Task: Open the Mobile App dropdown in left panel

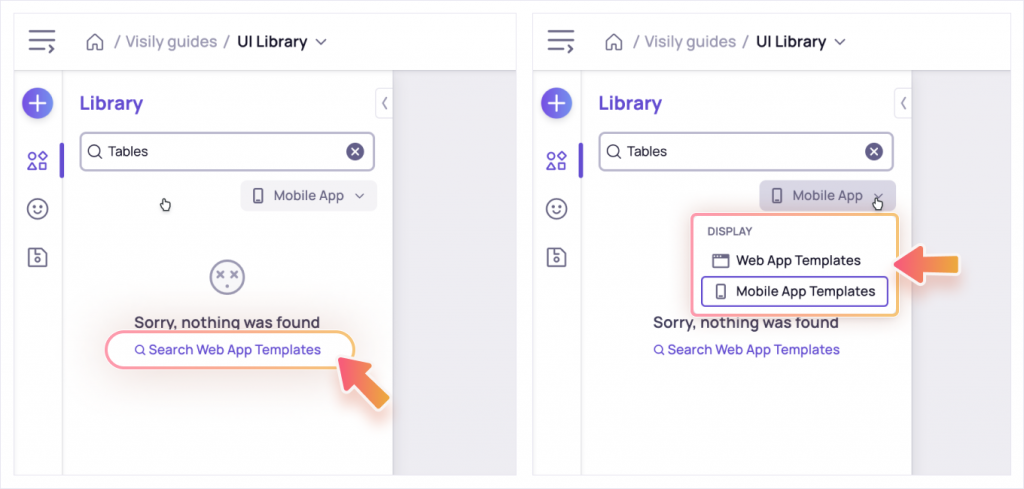Action: click(309, 196)
